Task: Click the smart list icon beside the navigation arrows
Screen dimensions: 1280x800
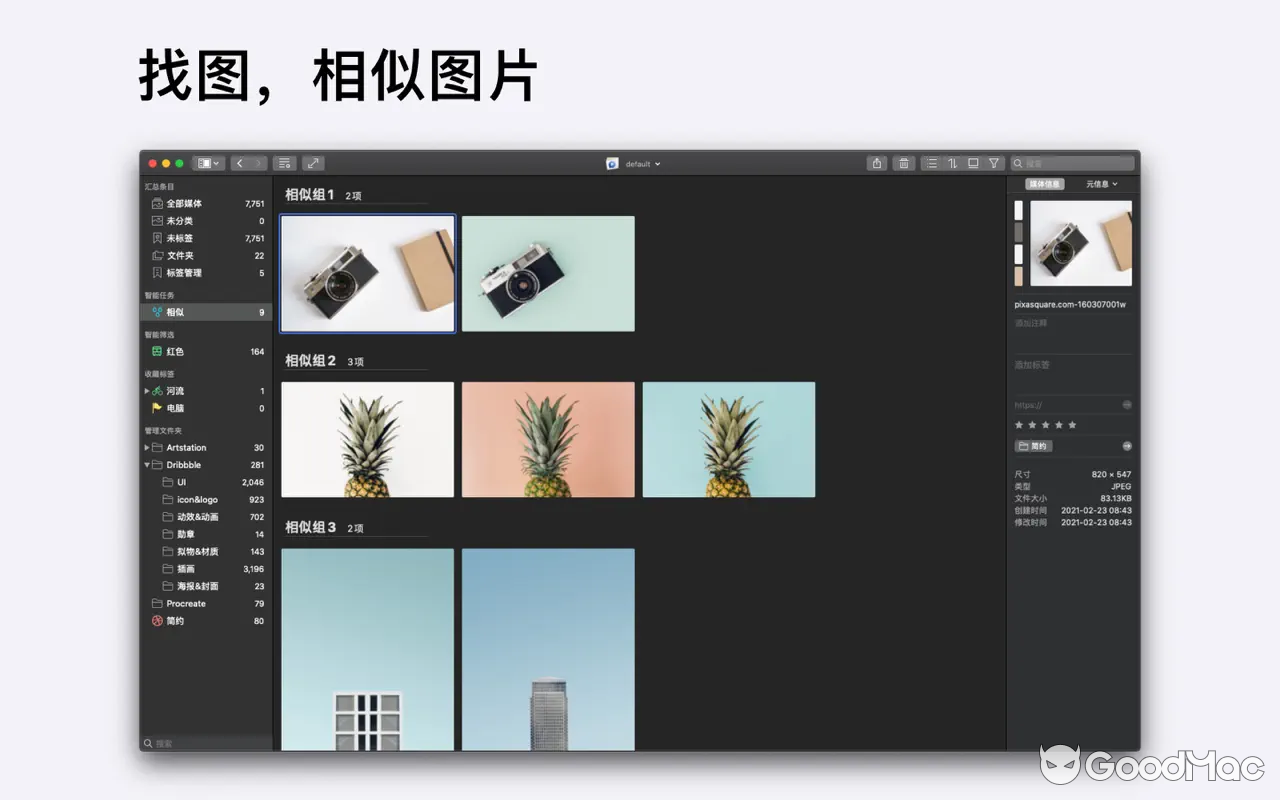Action: click(284, 162)
